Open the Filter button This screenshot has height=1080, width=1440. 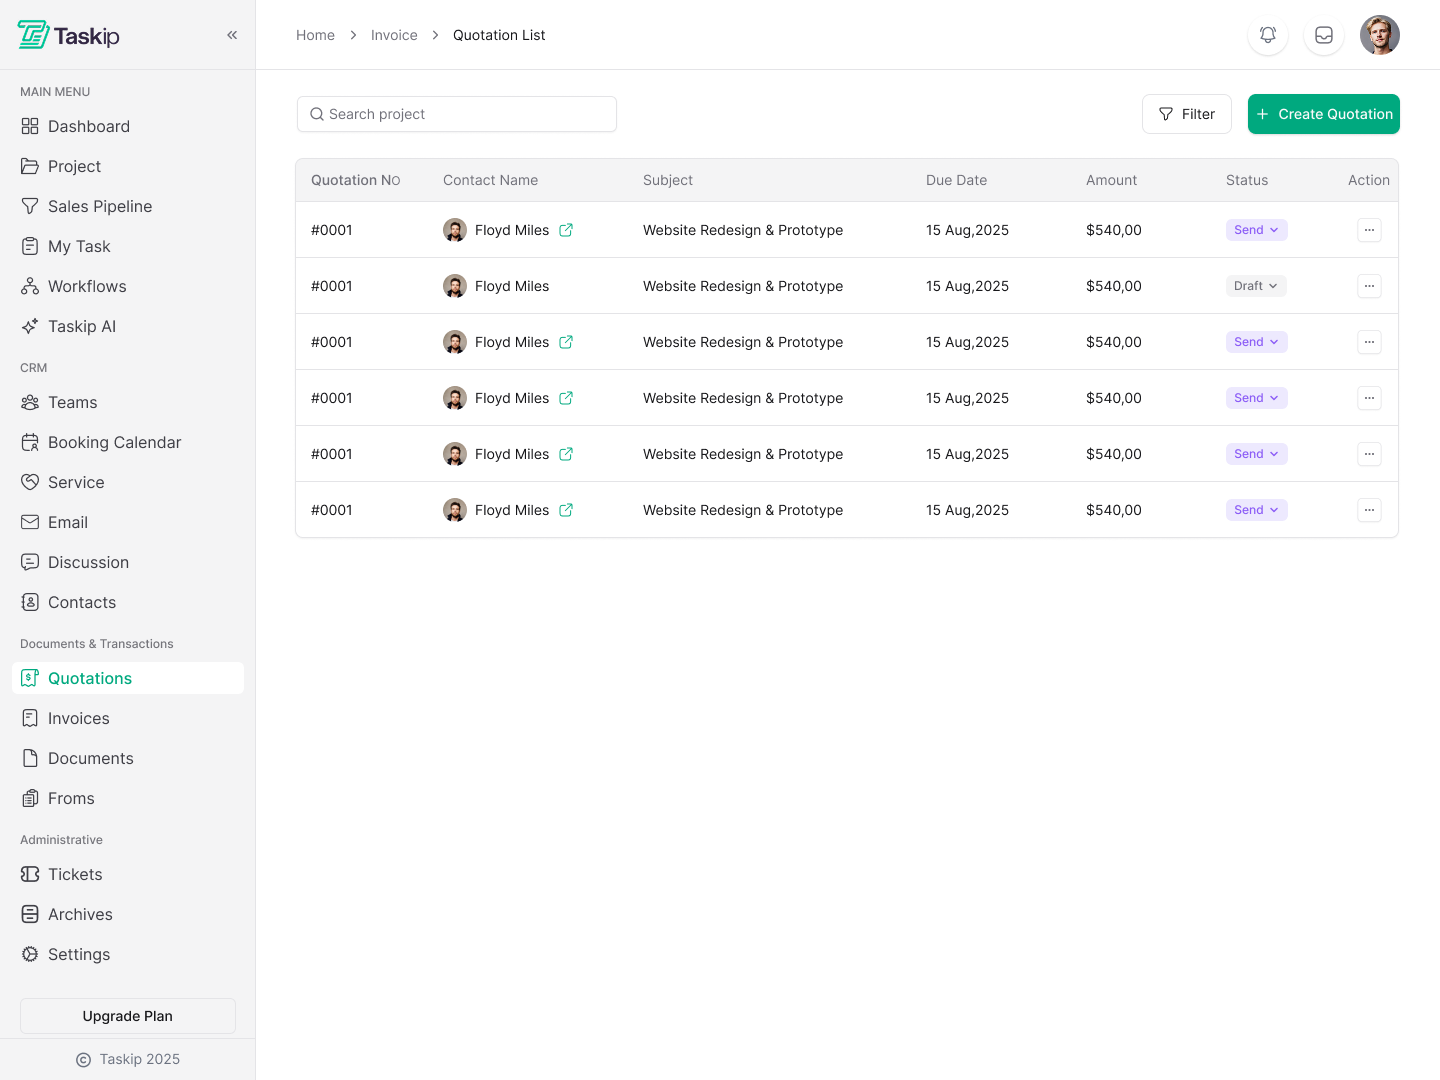1186,114
